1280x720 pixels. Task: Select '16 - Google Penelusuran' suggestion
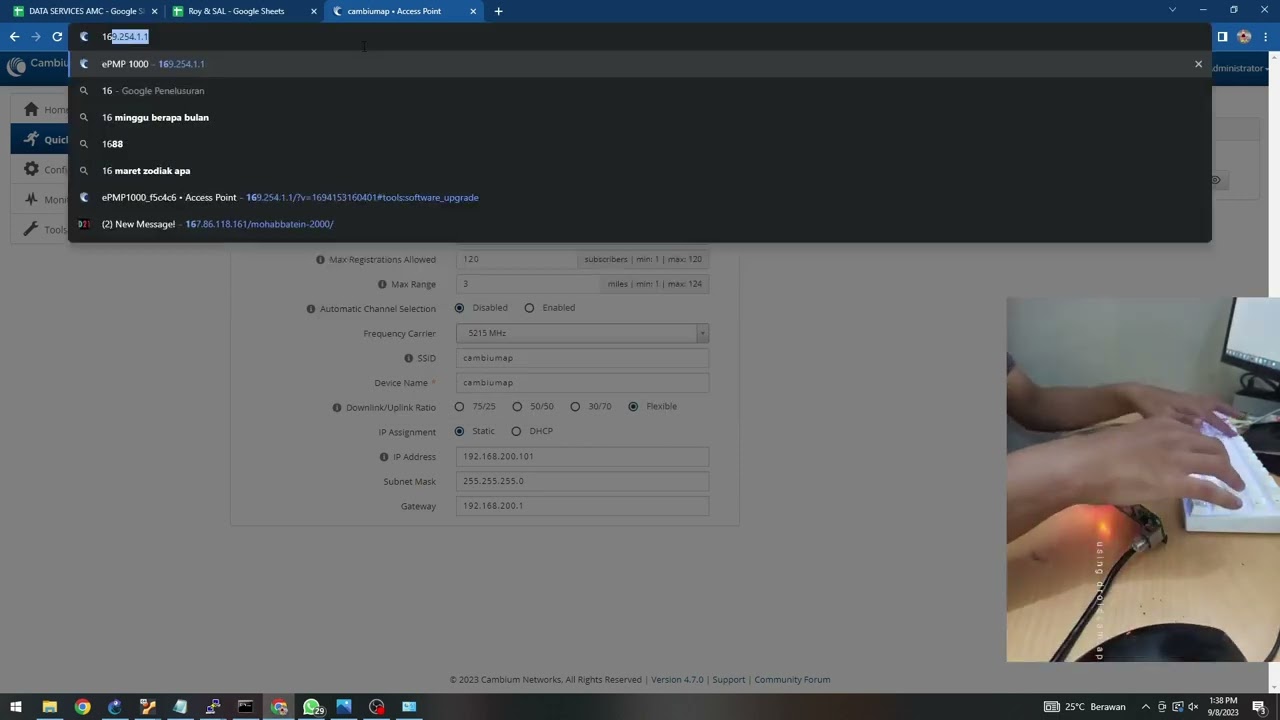pyautogui.click(x=640, y=91)
